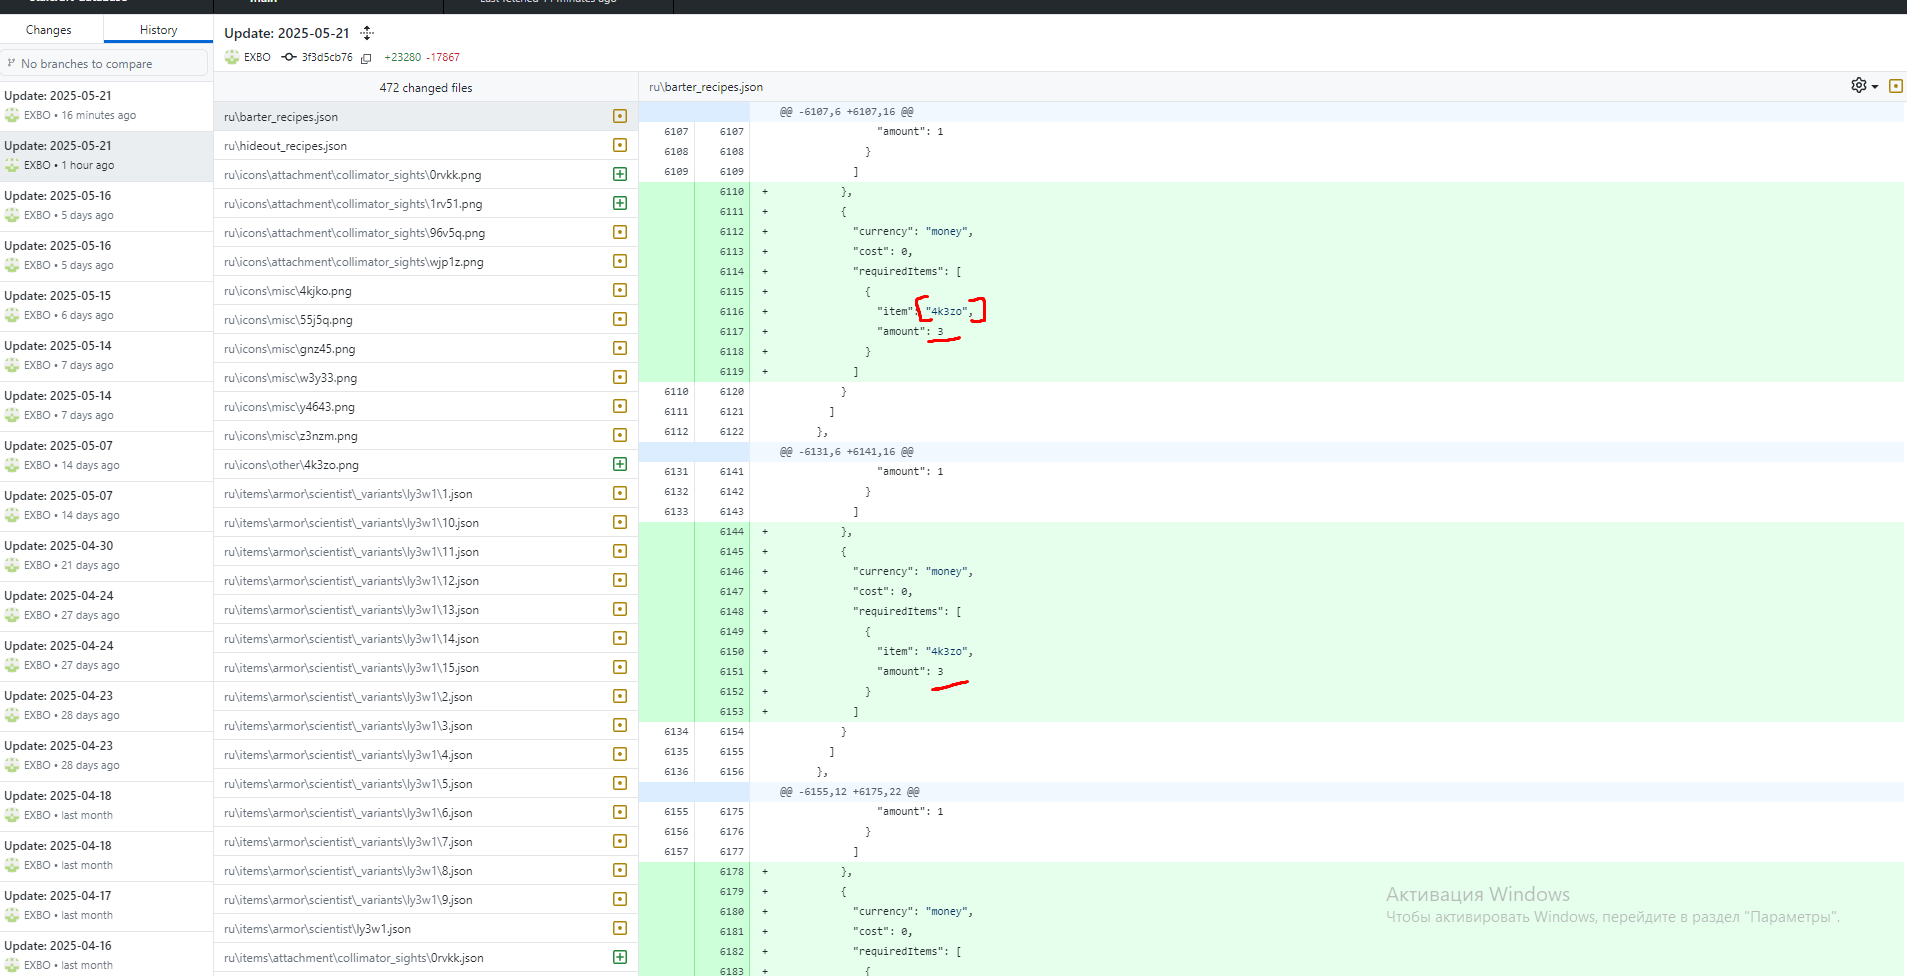The width and height of the screenshot is (1907, 976).
Task: Open the diff settings gear dropdown
Action: pos(1864,86)
